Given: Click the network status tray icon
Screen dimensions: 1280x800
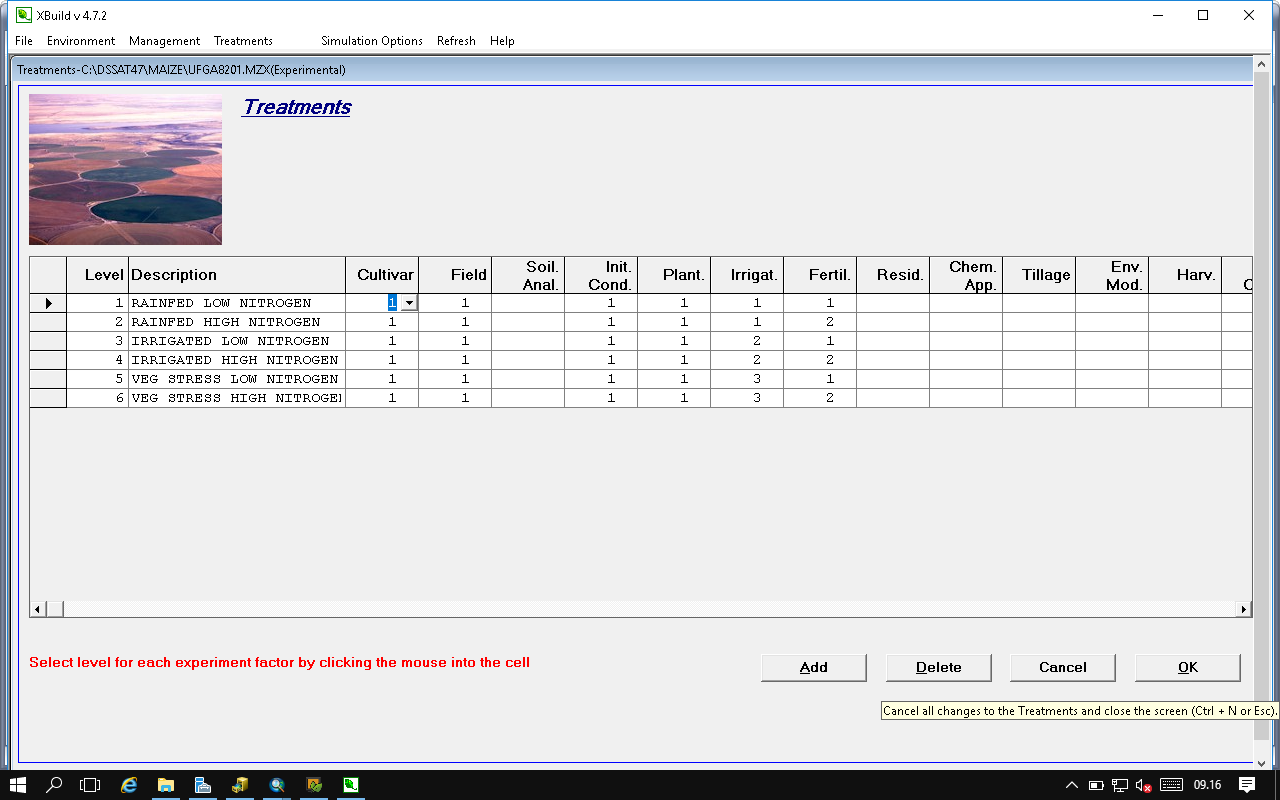Looking at the screenshot, I should coord(1120,785).
